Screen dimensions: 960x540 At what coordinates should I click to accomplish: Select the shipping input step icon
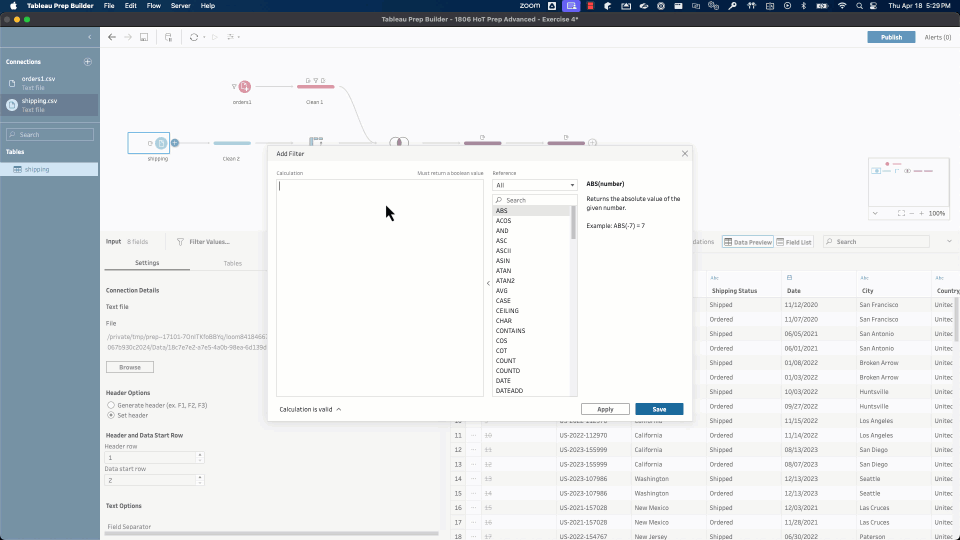pyautogui.click(x=160, y=143)
